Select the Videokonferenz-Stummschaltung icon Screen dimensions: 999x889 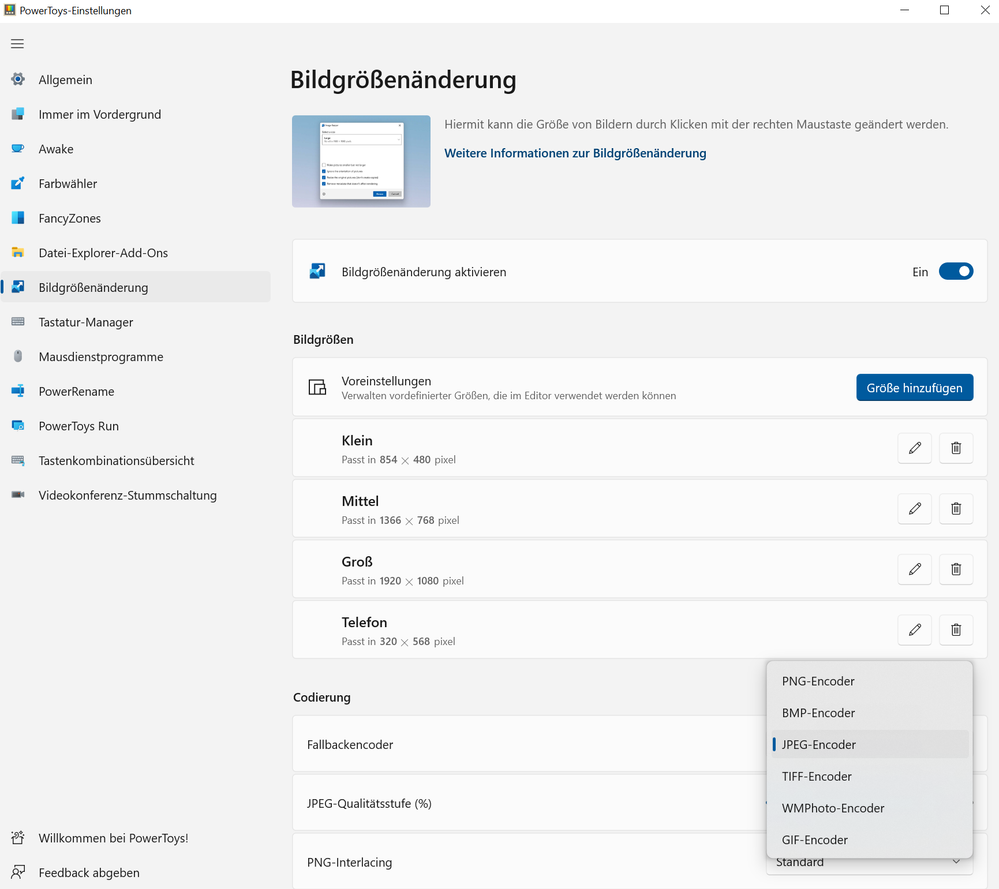pyautogui.click(x=18, y=495)
